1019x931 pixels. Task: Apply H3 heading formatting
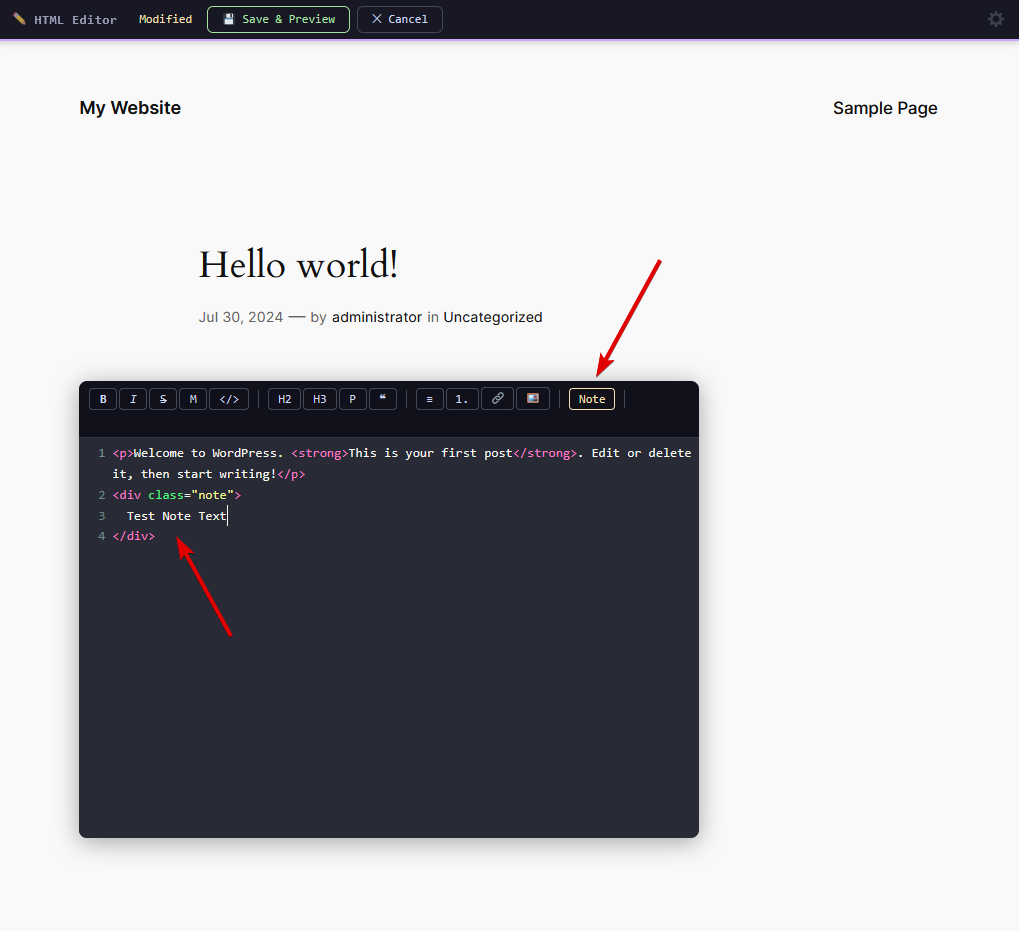pos(319,398)
